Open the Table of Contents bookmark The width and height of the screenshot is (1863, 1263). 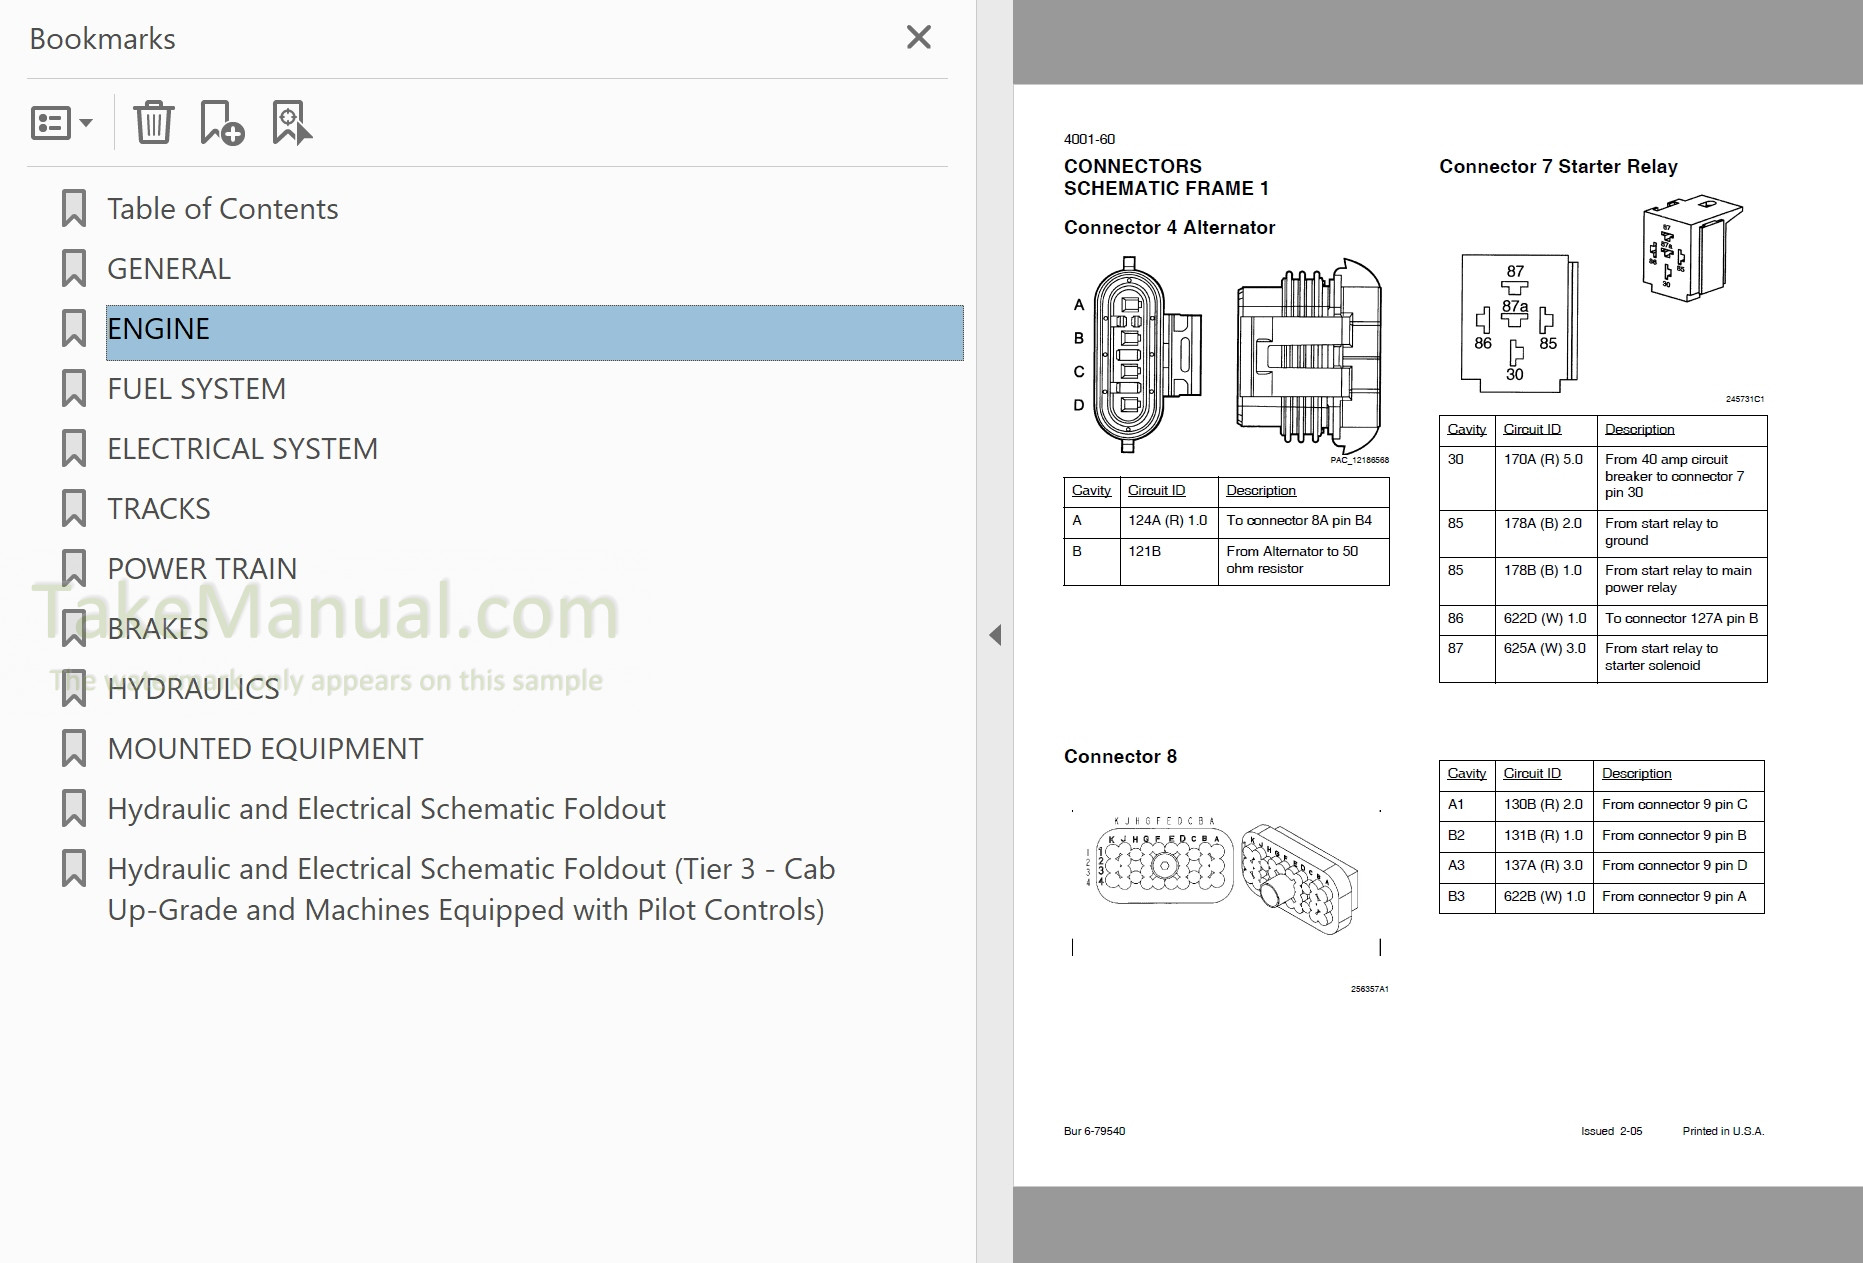[x=222, y=209]
